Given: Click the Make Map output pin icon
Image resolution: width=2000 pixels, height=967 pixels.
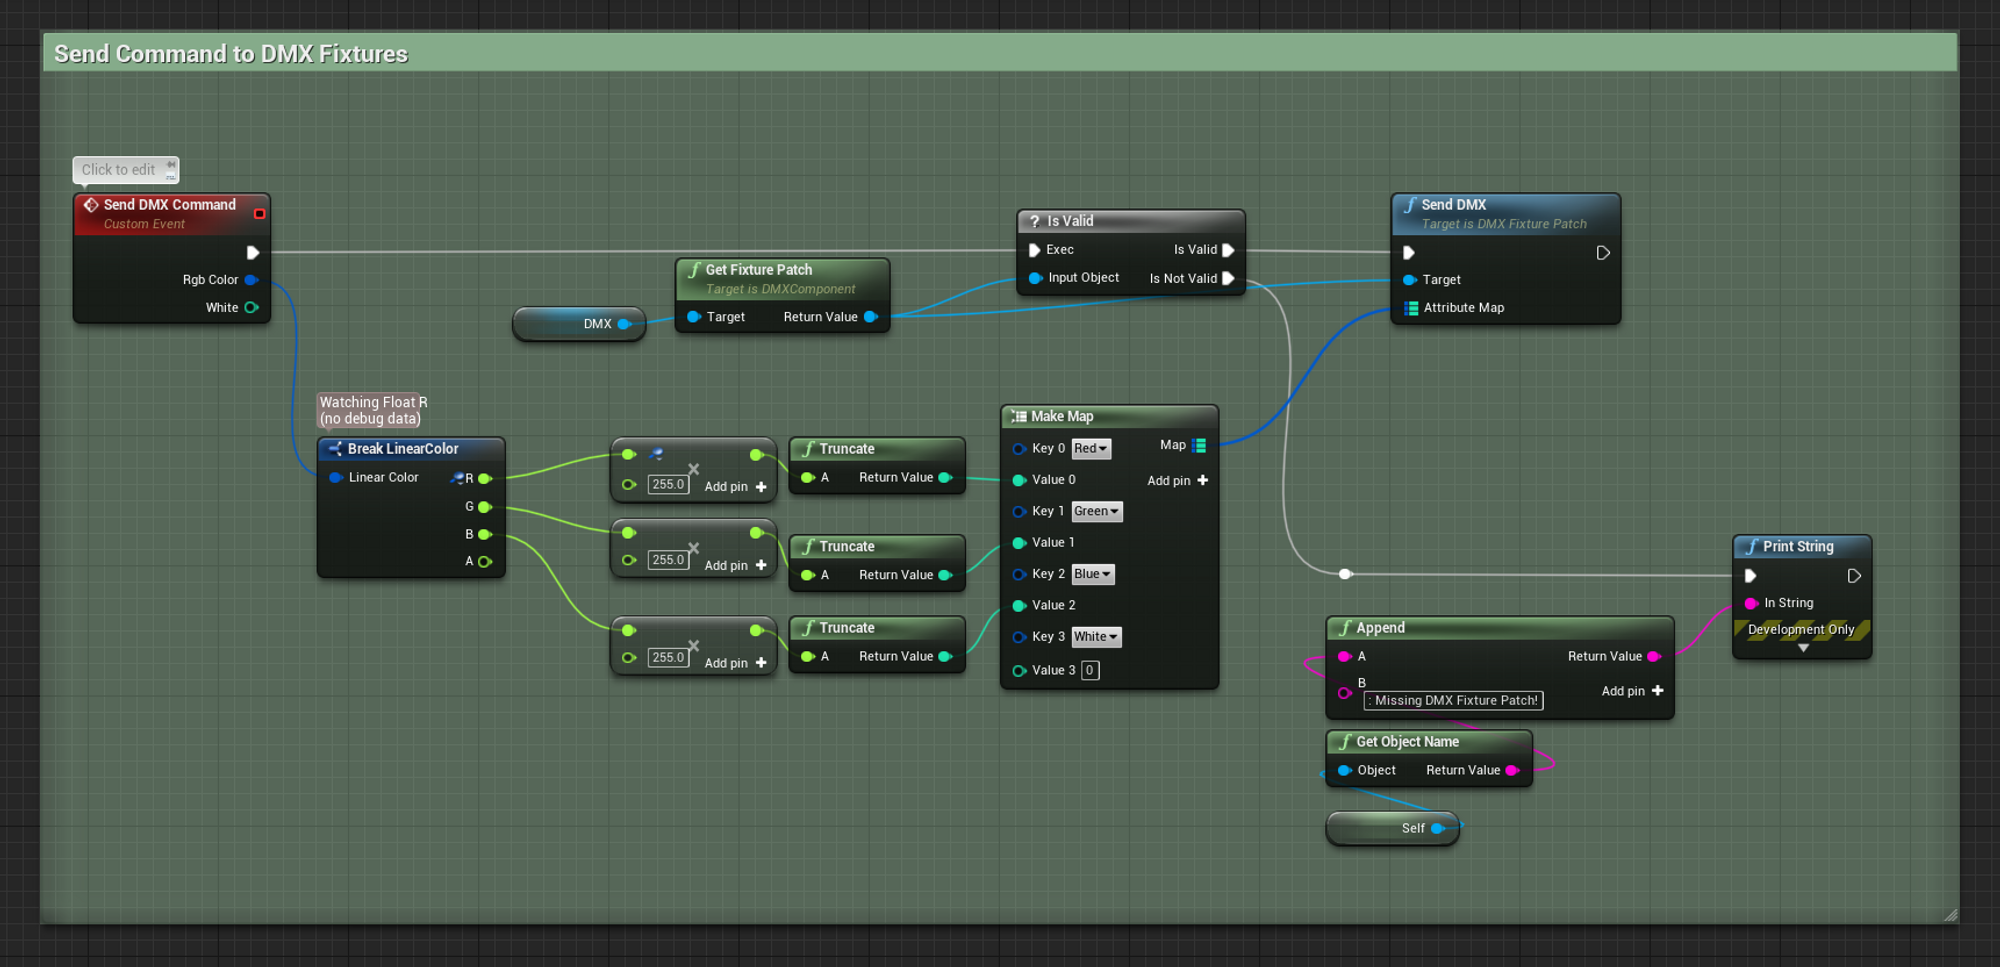Looking at the screenshot, I should pos(1199,446).
